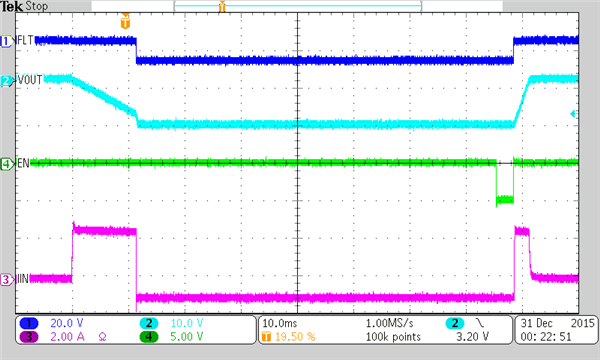Click the trigger marker in record overview bar
The image size is (600, 360).
pyautogui.click(x=222, y=6)
